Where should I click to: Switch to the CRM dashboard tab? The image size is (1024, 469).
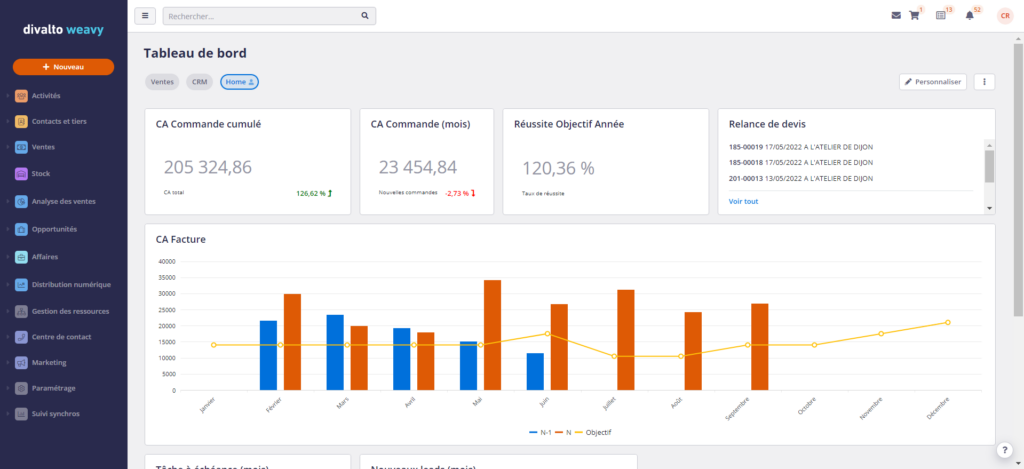pyautogui.click(x=199, y=82)
